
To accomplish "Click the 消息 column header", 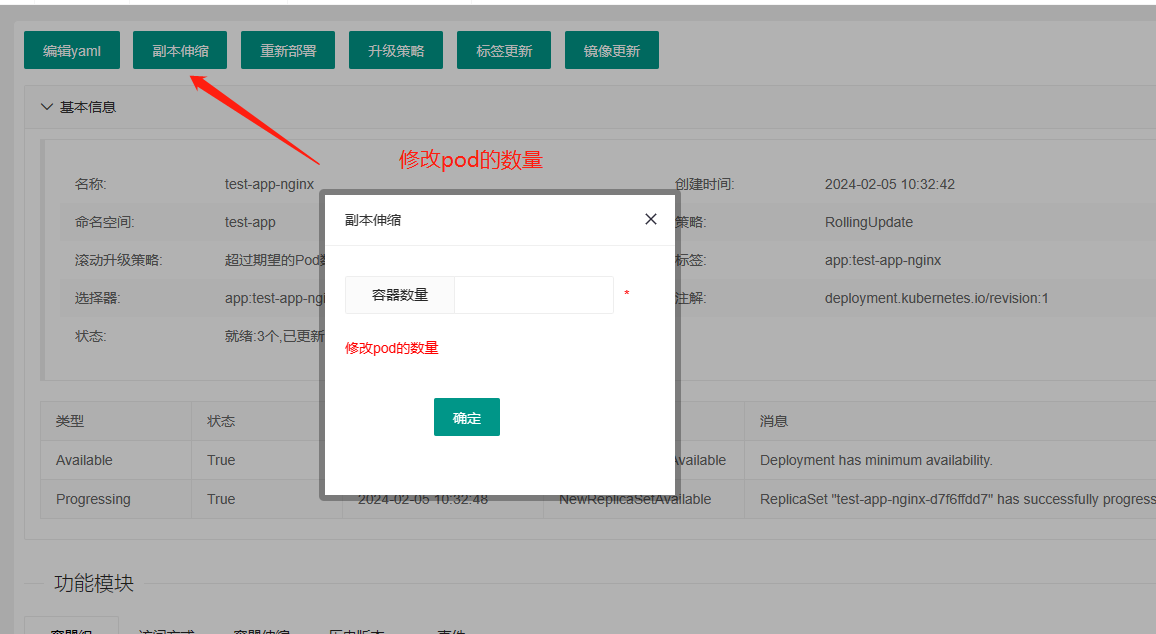I will click(x=774, y=421).
